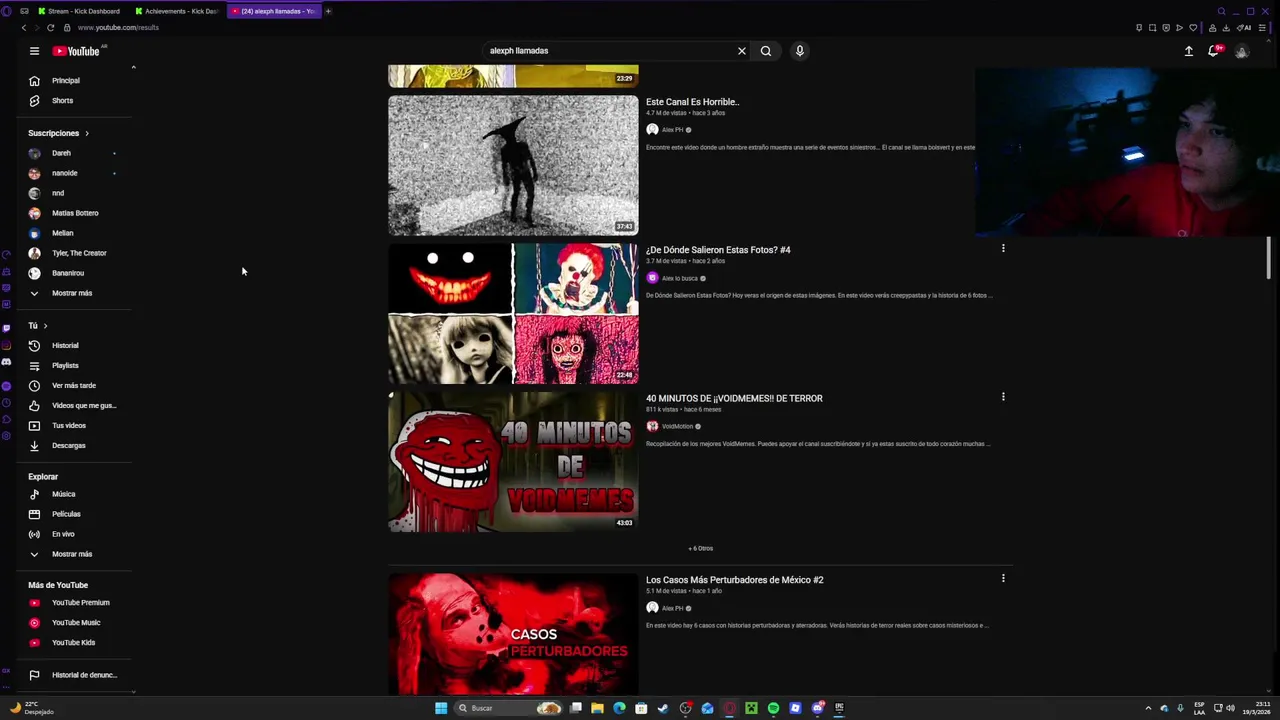Open File Explorer from taskbar
1280x720 pixels.
[x=597, y=708]
